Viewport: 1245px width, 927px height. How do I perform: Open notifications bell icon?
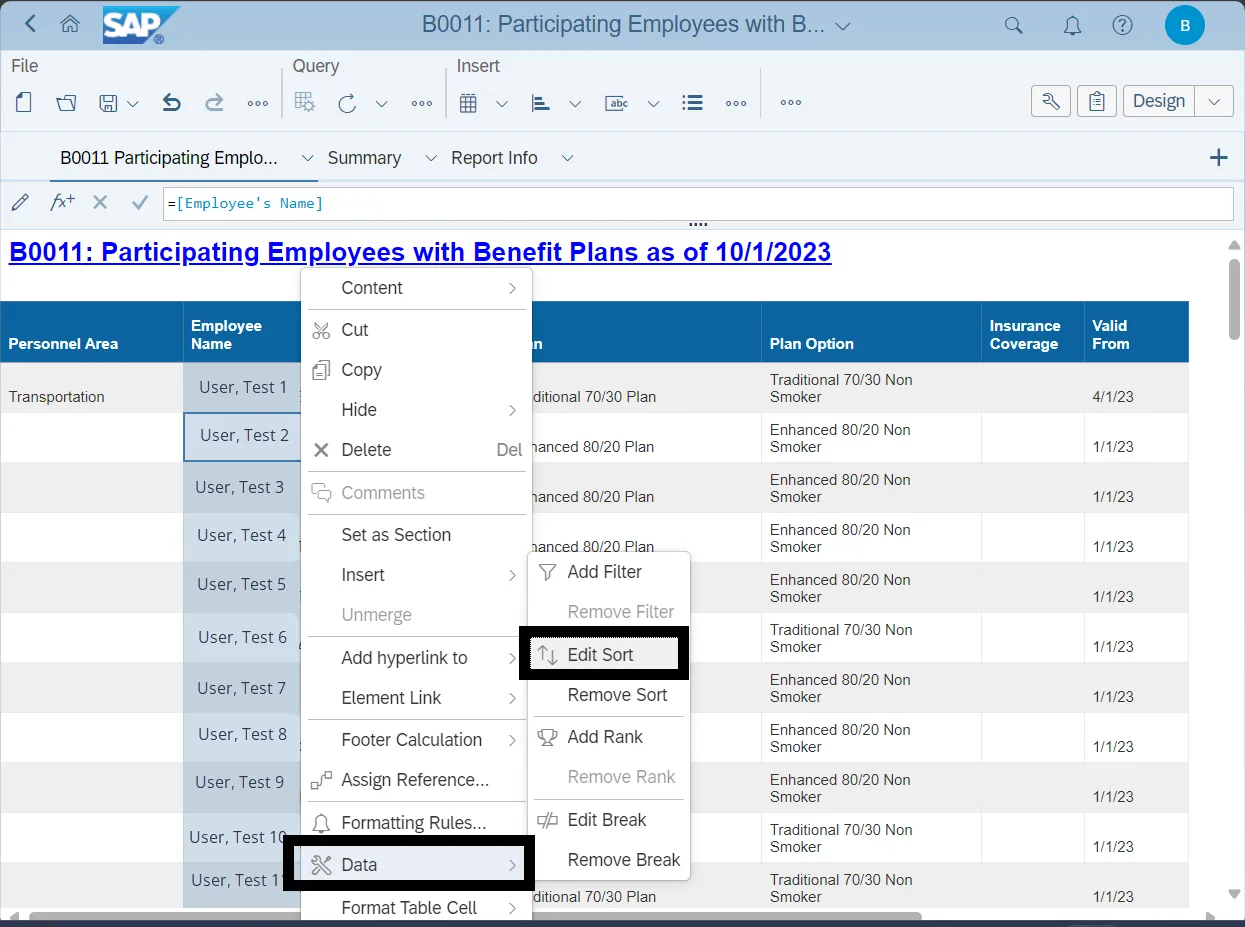pos(1072,26)
